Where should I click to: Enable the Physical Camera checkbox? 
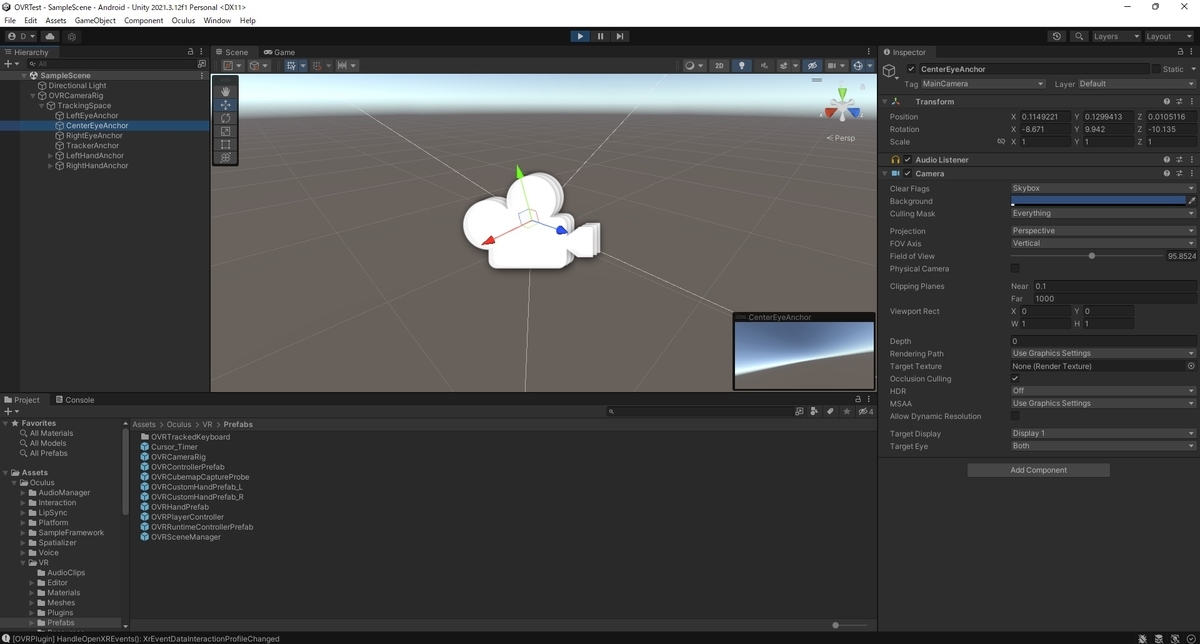pos(1016,268)
